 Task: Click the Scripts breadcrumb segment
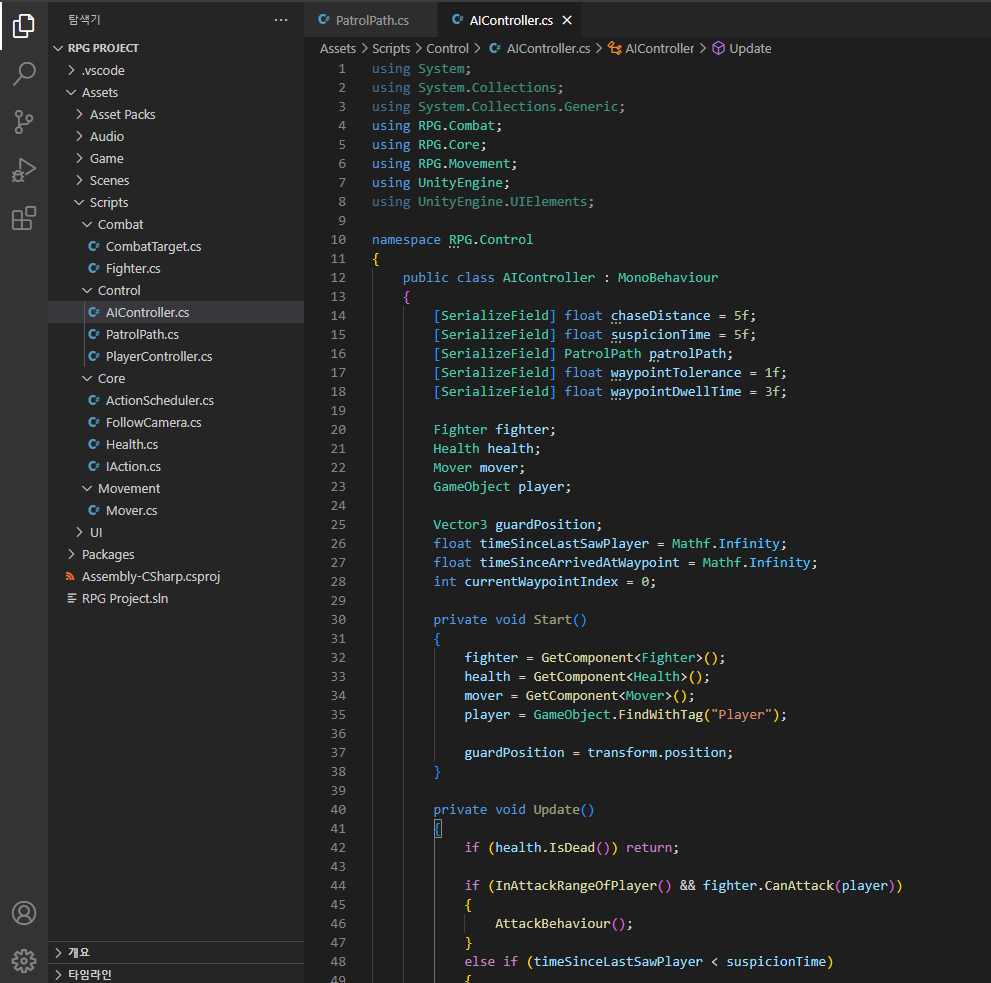tap(391, 48)
